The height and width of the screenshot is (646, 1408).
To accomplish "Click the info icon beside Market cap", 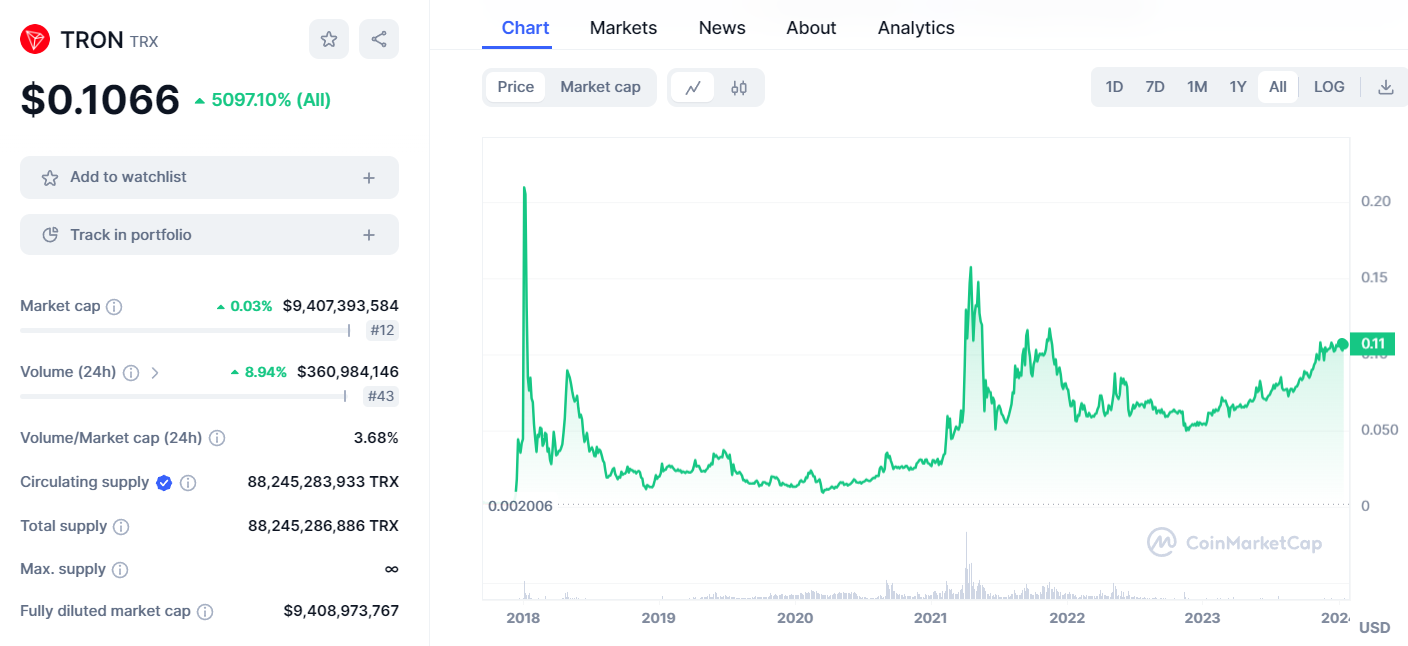I will pyautogui.click(x=114, y=307).
